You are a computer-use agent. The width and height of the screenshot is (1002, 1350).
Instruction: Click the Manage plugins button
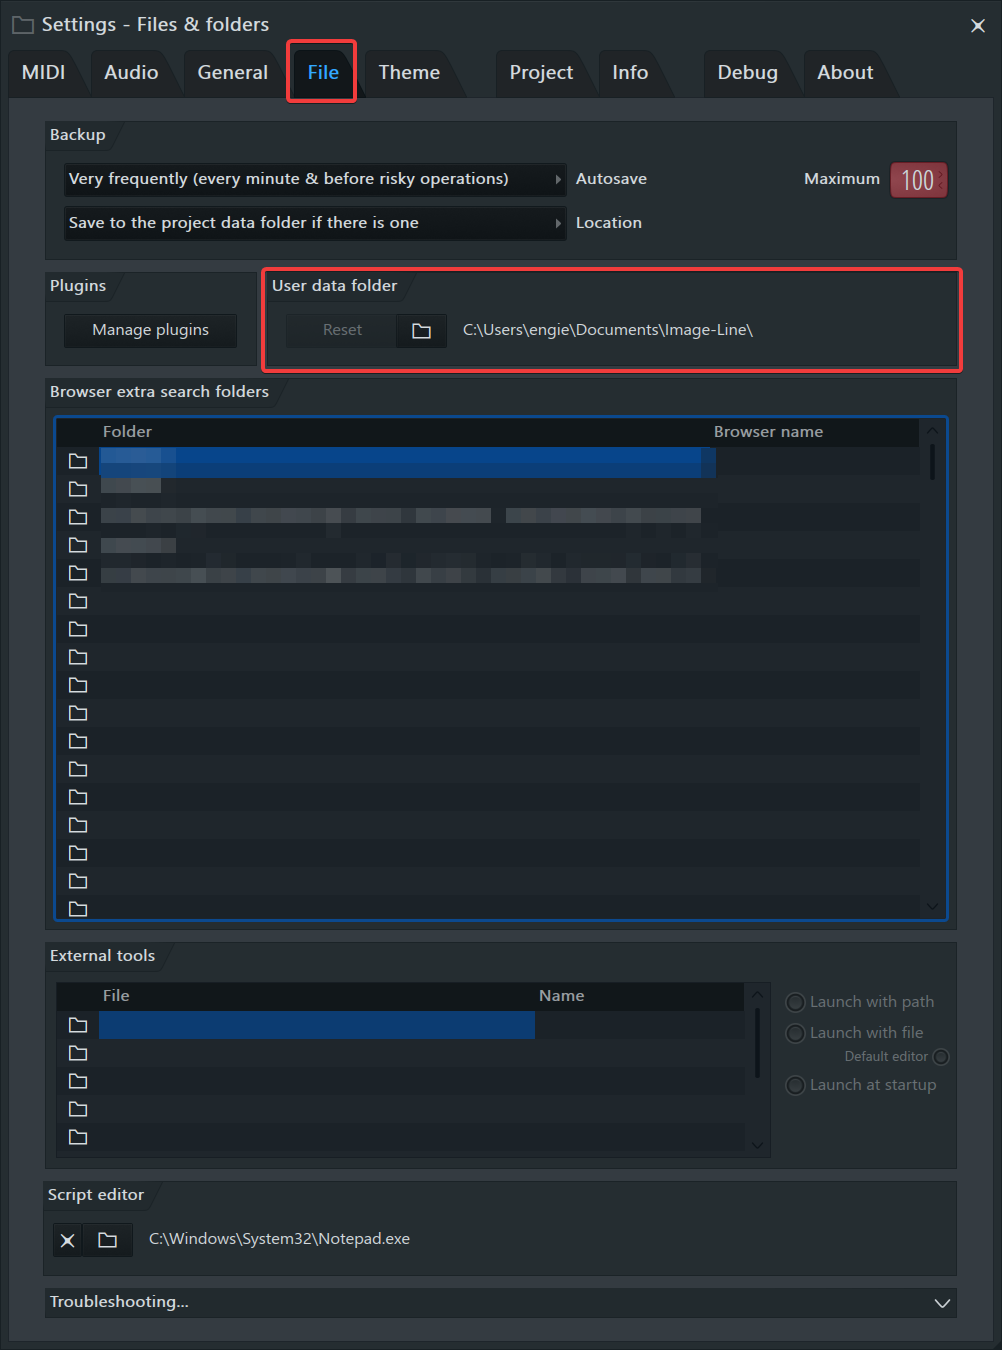149,330
